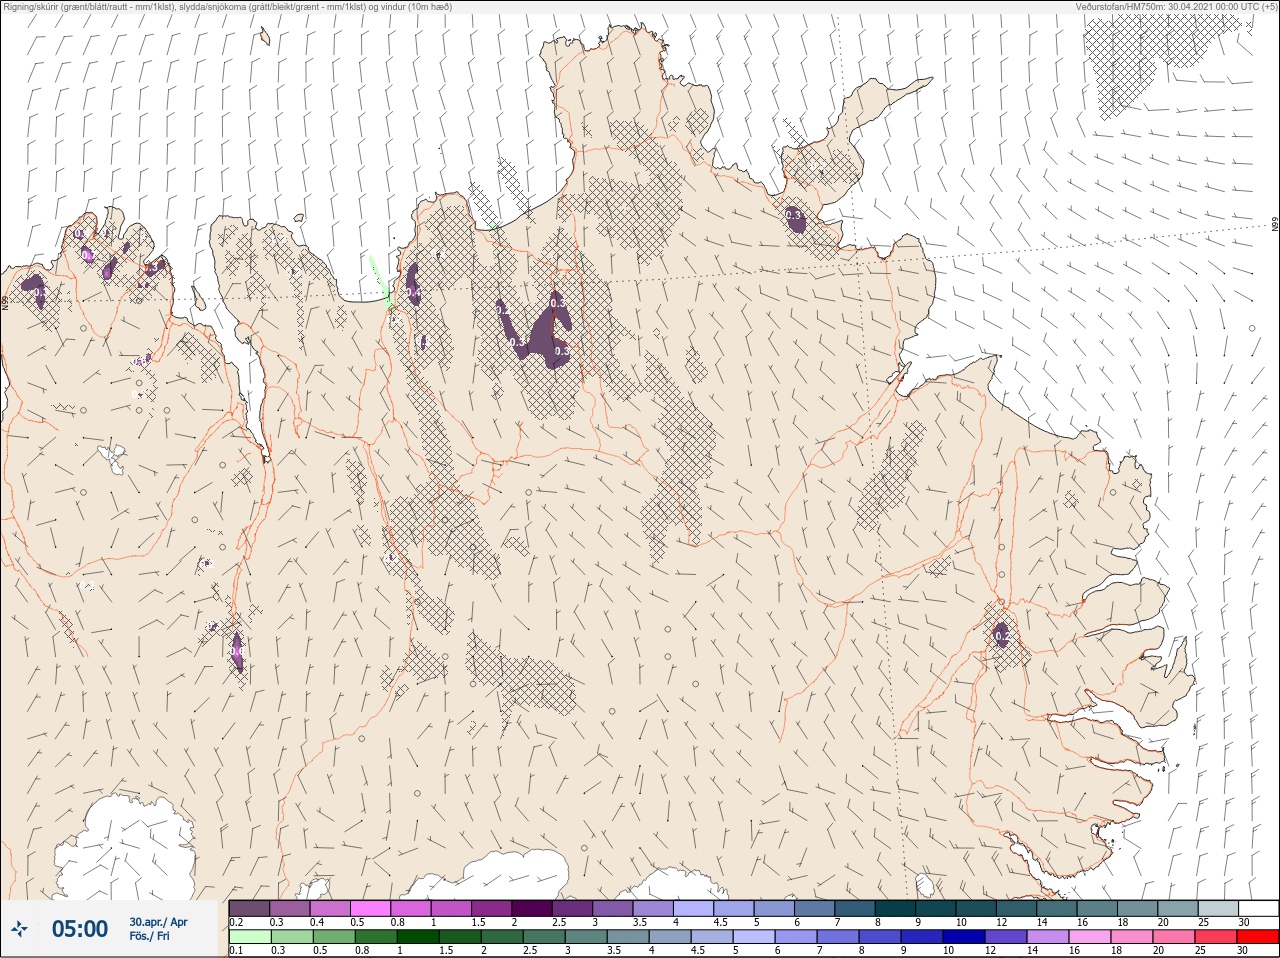Viewport: 1280px width, 958px height.
Task: Click the '30.apr./ Apr' date label
Action: pos(158,922)
